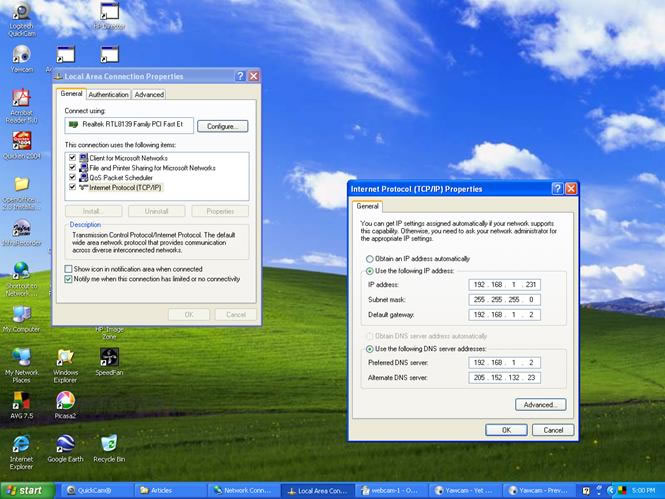Open My Computer desktop icon
665x499 pixels.
21,319
